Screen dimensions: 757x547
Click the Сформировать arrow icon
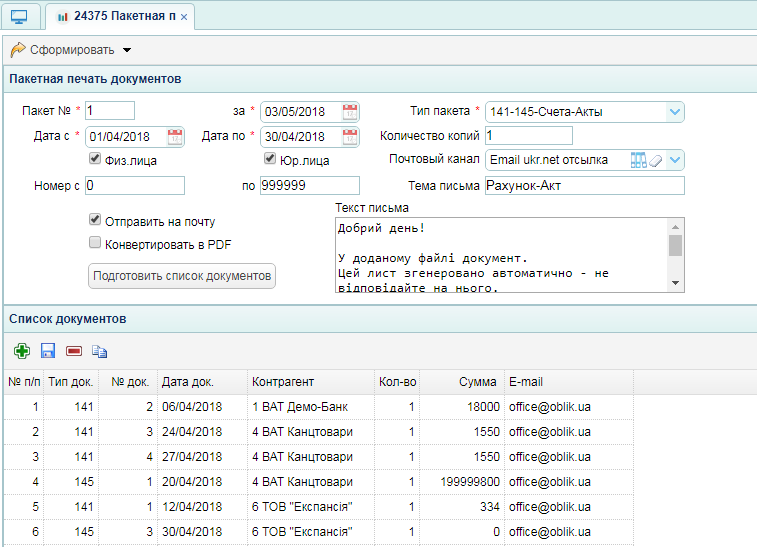coord(18,49)
